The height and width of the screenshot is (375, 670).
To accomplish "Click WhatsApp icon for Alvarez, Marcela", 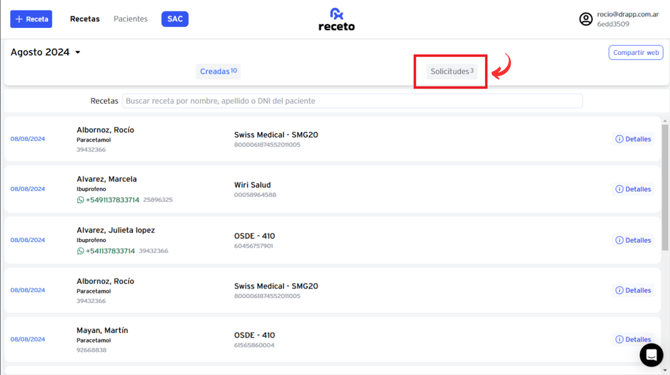I will [80, 200].
